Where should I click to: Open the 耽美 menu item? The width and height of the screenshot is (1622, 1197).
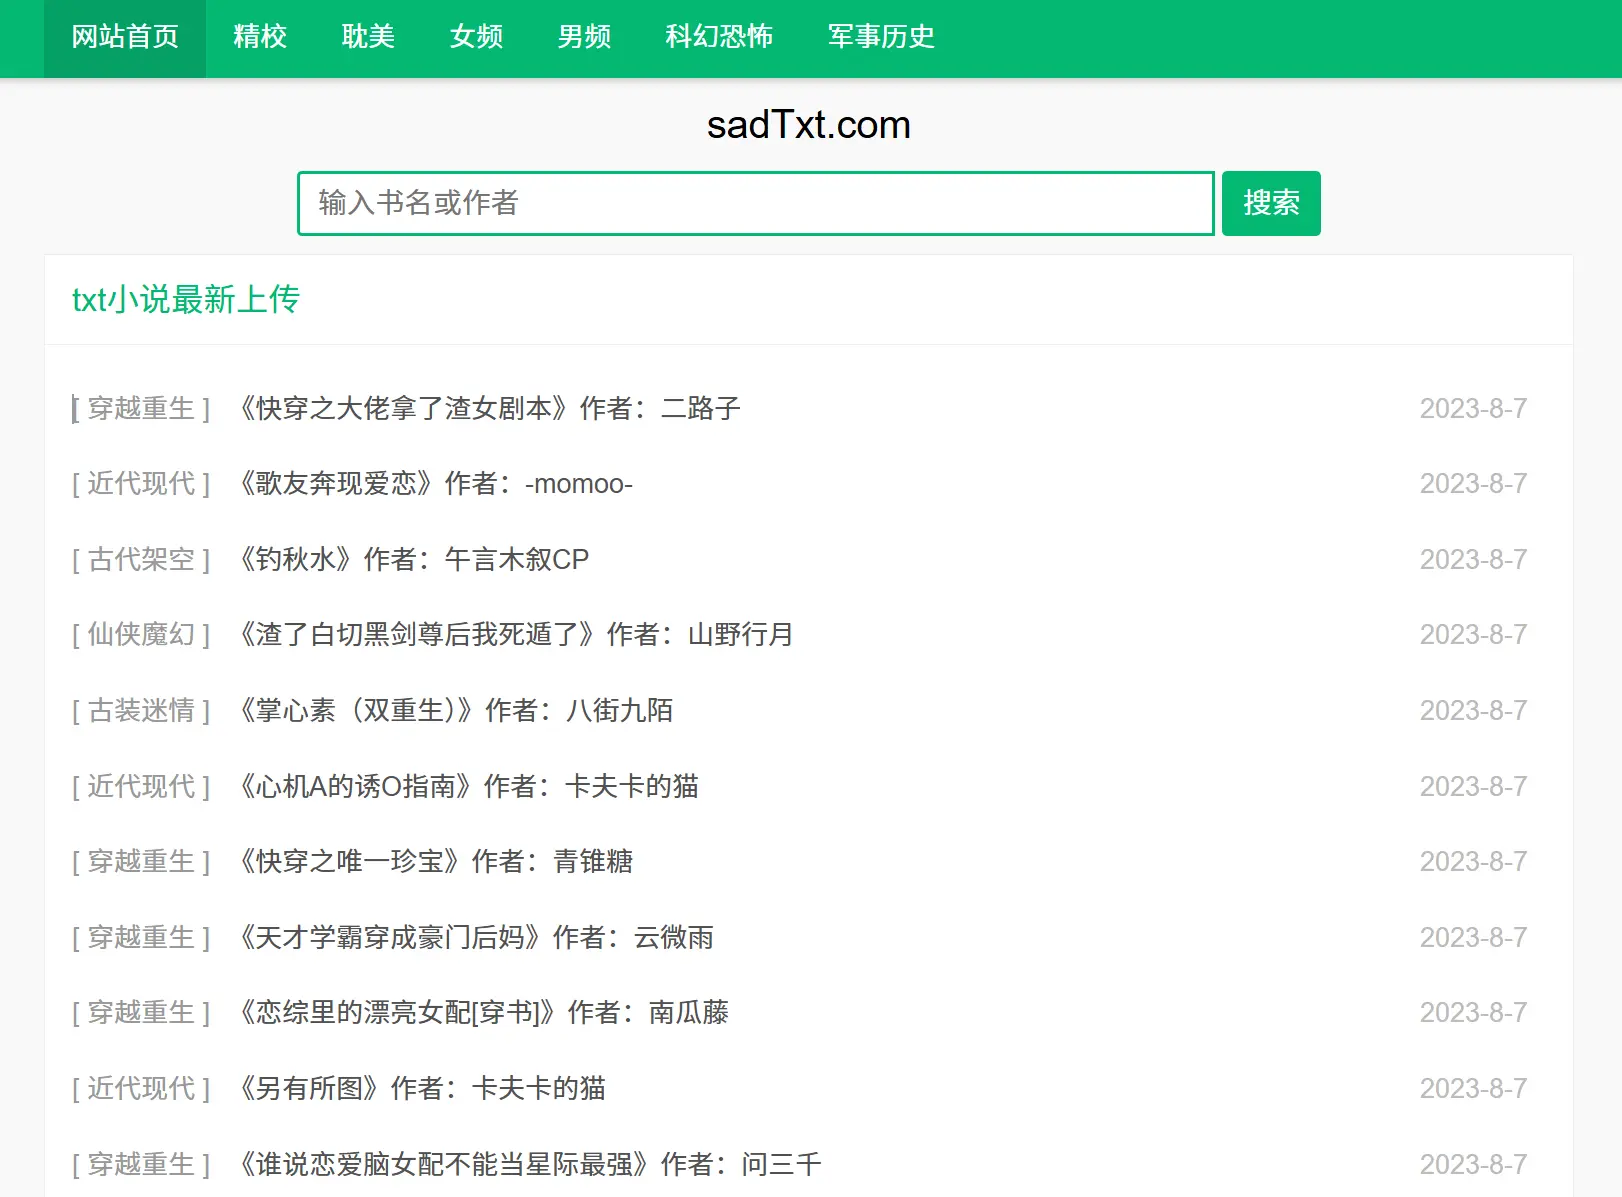[368, 37]
